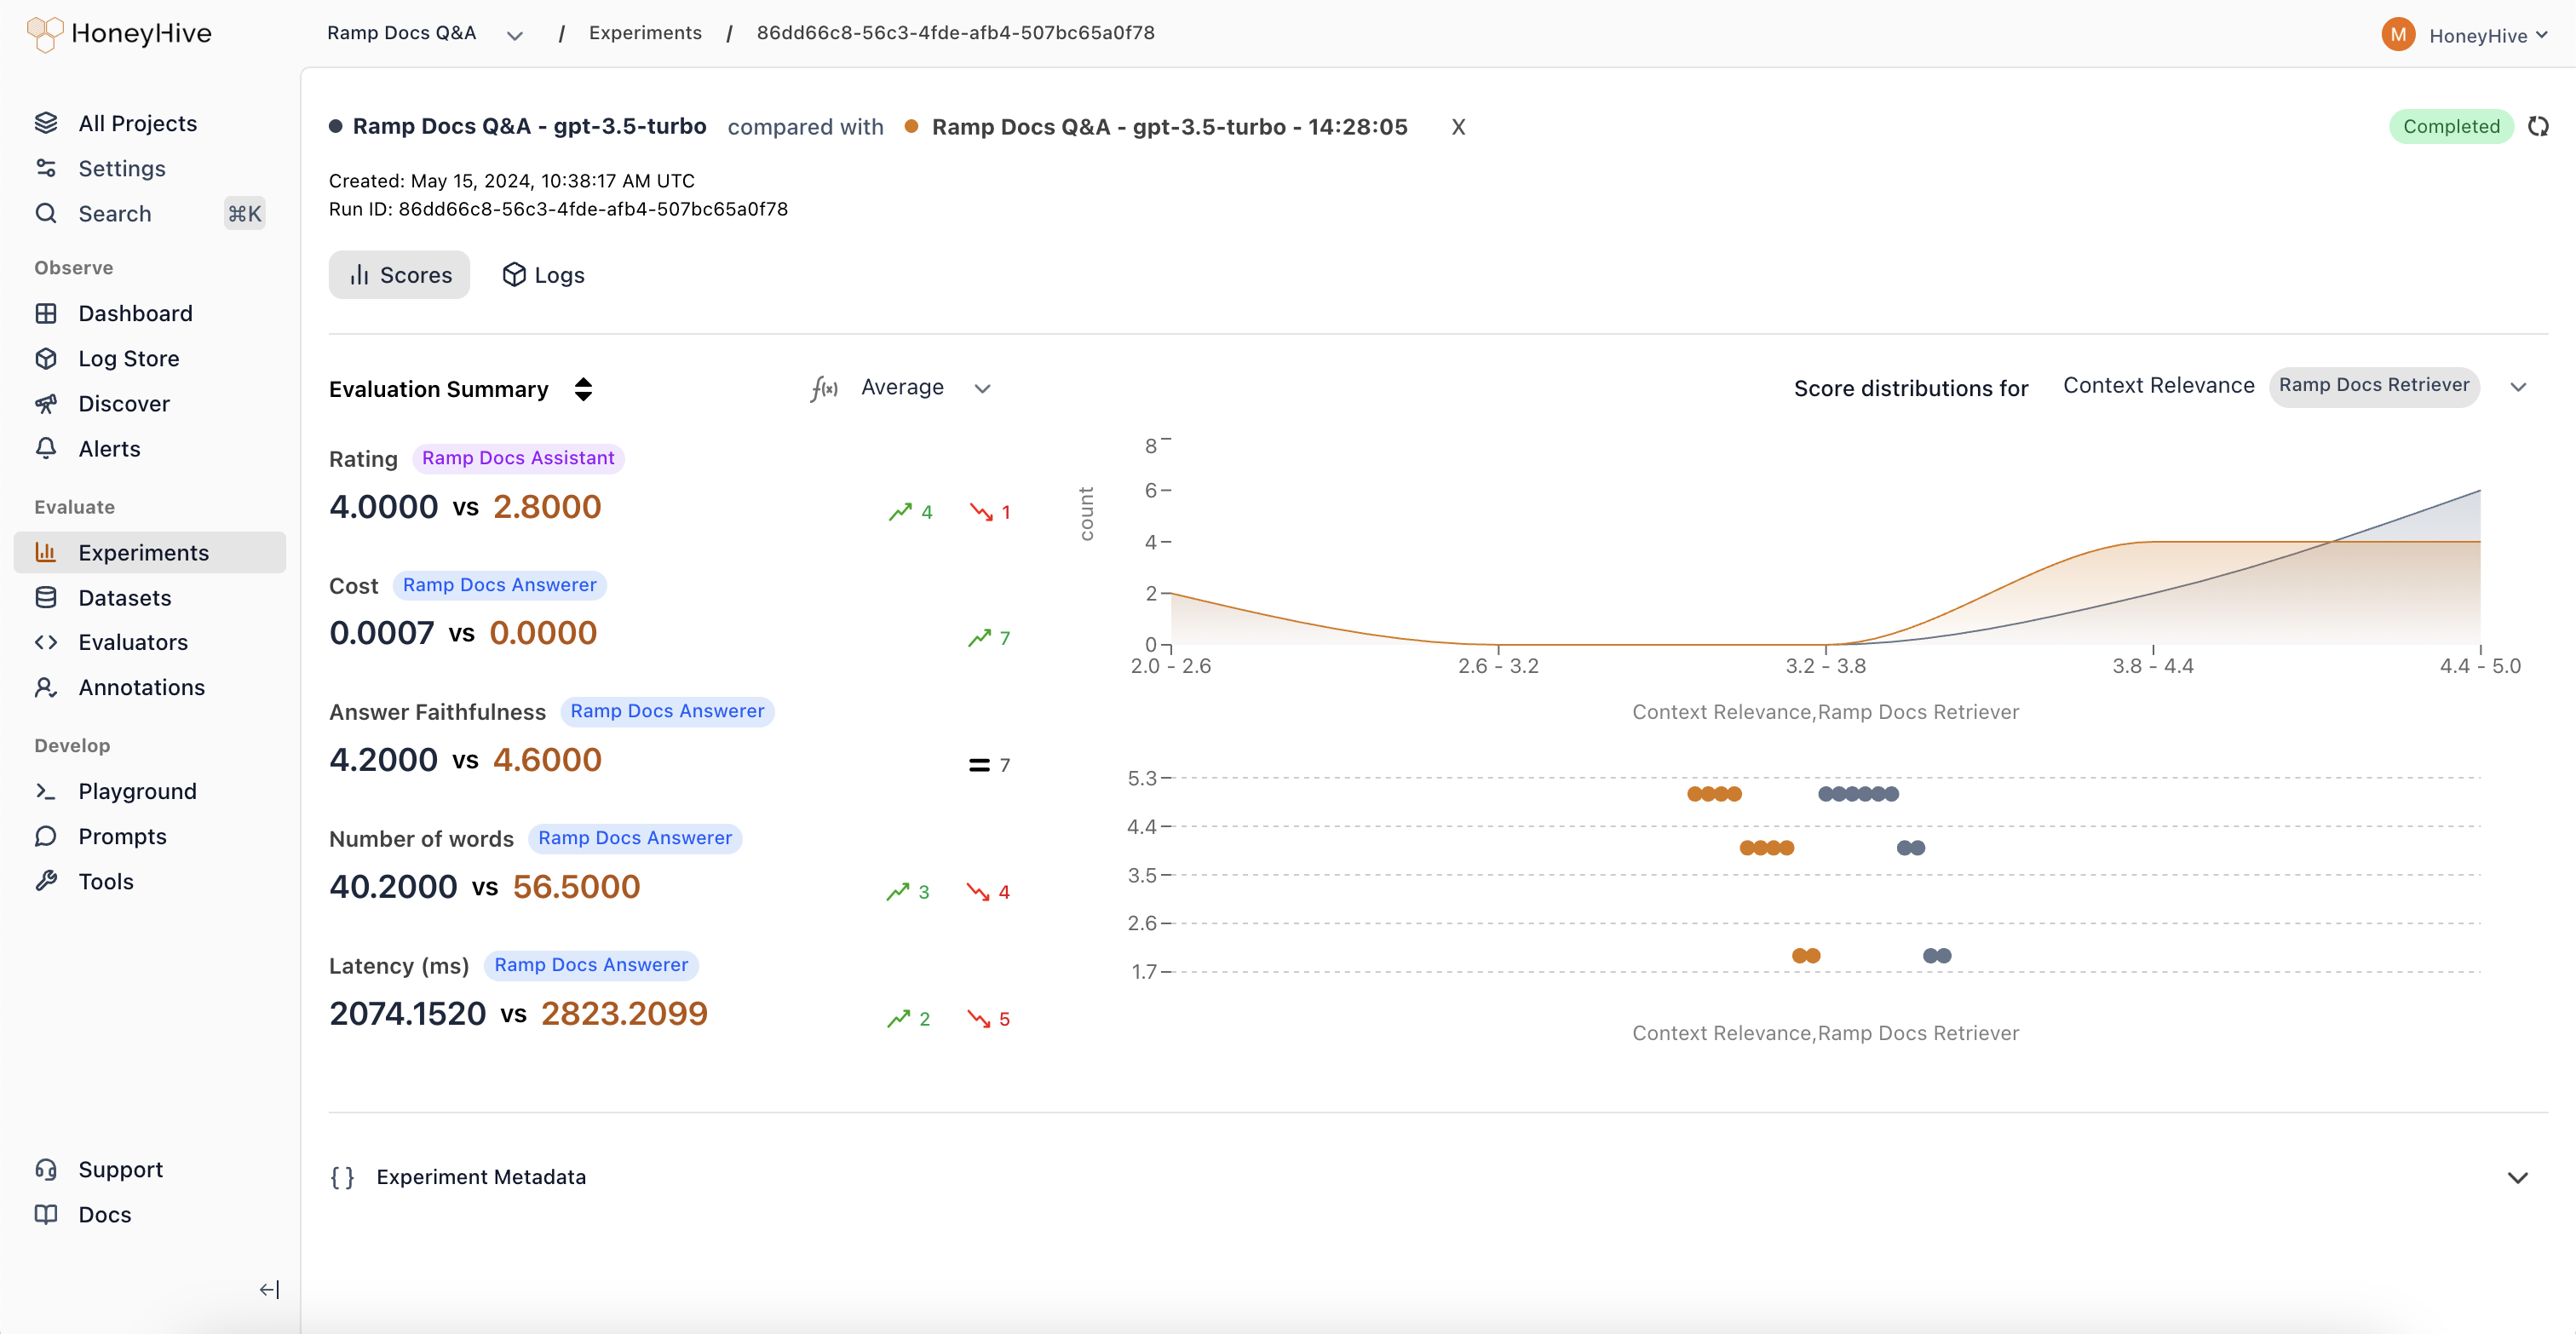The image size is (2576, 1334).
Task: Open Evaluators via its code brackets icon
Action: point(46,642)
